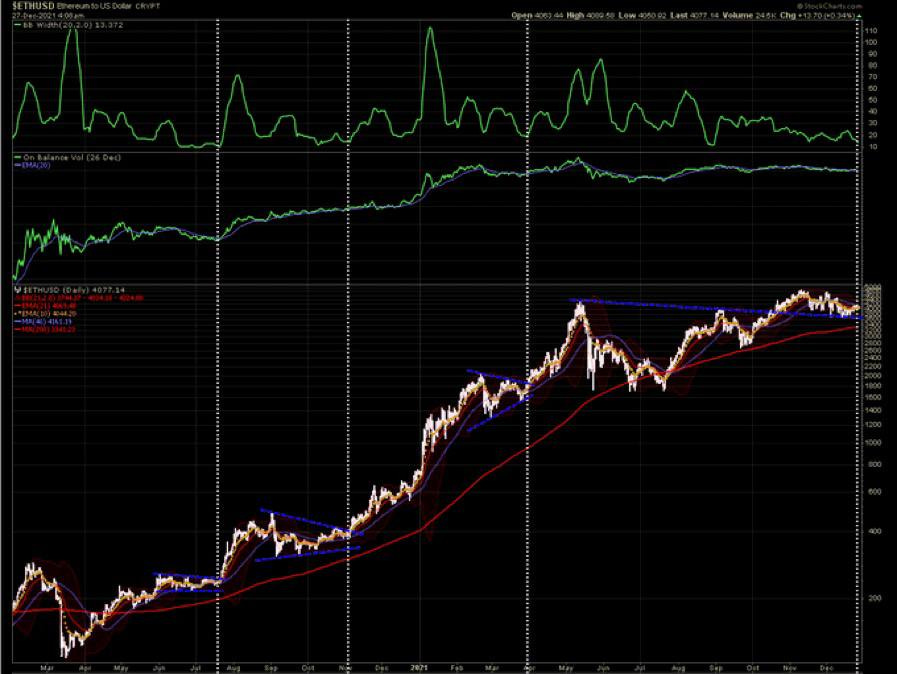Select the orange EMA(10) overlay legend entry
This screenshot has width=897, height=674.
pos(45,314)
